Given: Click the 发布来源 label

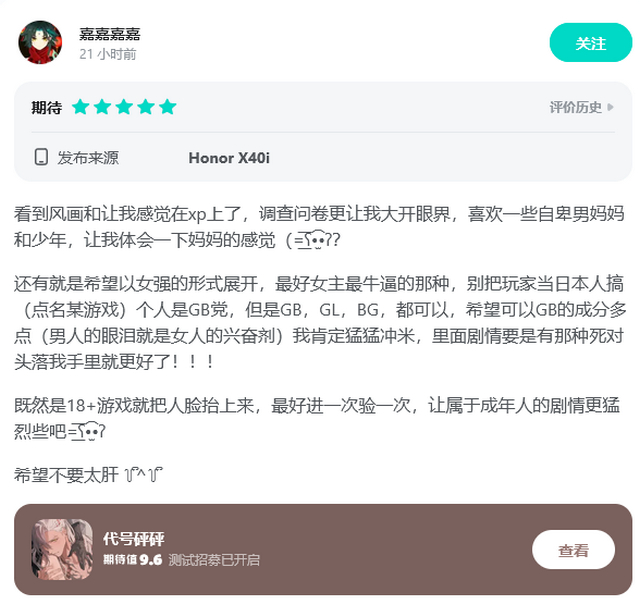Looking at the screenshot, I should [88, 158].
